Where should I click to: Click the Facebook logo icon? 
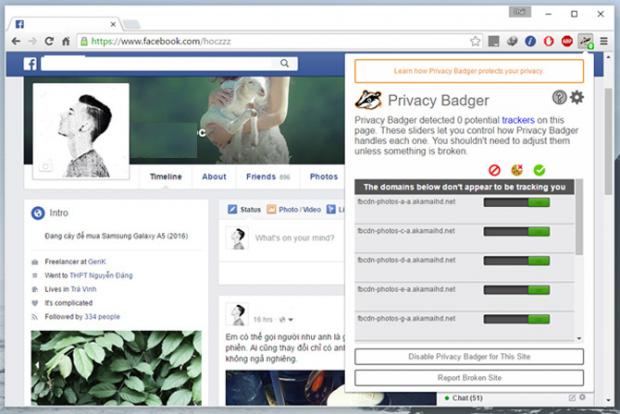click(31, 64)
